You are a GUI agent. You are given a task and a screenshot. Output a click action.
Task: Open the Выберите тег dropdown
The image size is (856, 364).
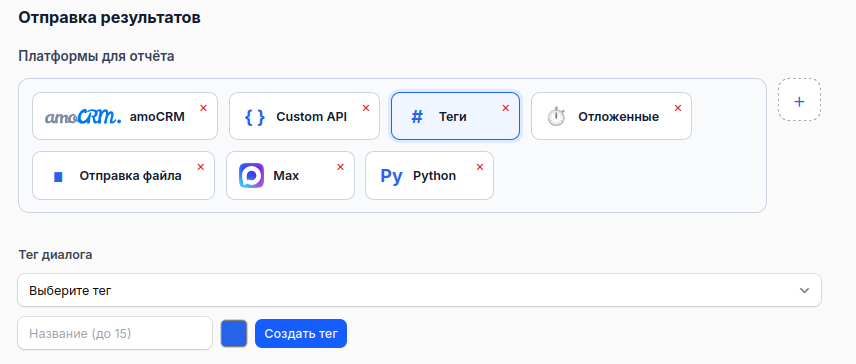(x=419, y=290)
